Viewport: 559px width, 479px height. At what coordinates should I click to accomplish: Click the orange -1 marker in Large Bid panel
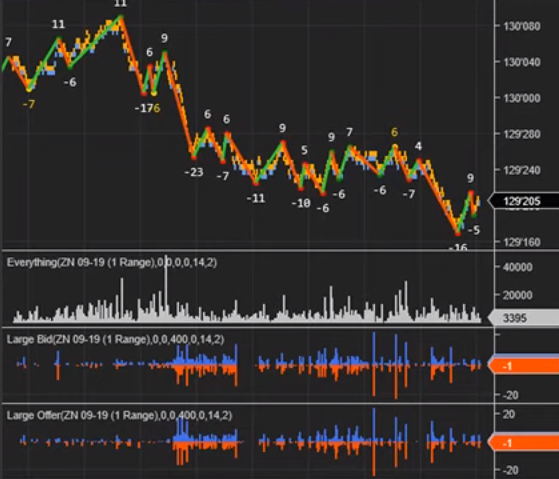coord(523,366)
